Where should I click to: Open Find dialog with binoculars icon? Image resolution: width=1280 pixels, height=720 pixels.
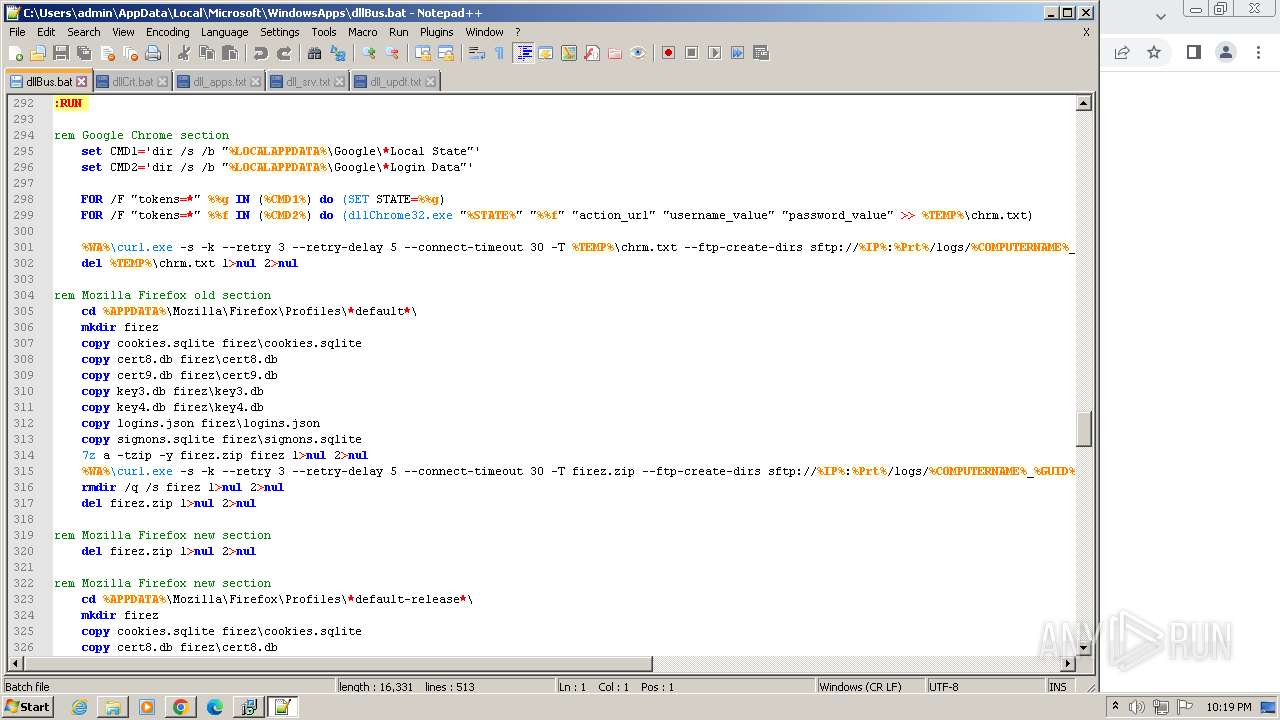pyautogui.click(x=315, y=53)
